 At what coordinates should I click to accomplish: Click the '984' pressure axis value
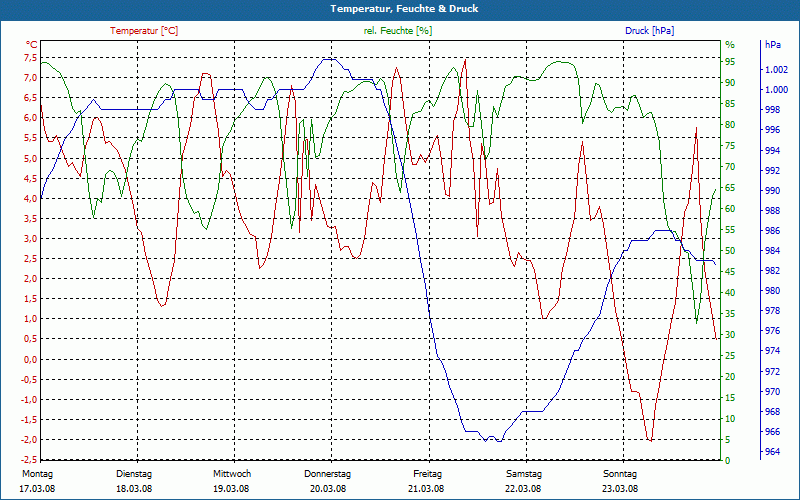click(x=773, y=251)
